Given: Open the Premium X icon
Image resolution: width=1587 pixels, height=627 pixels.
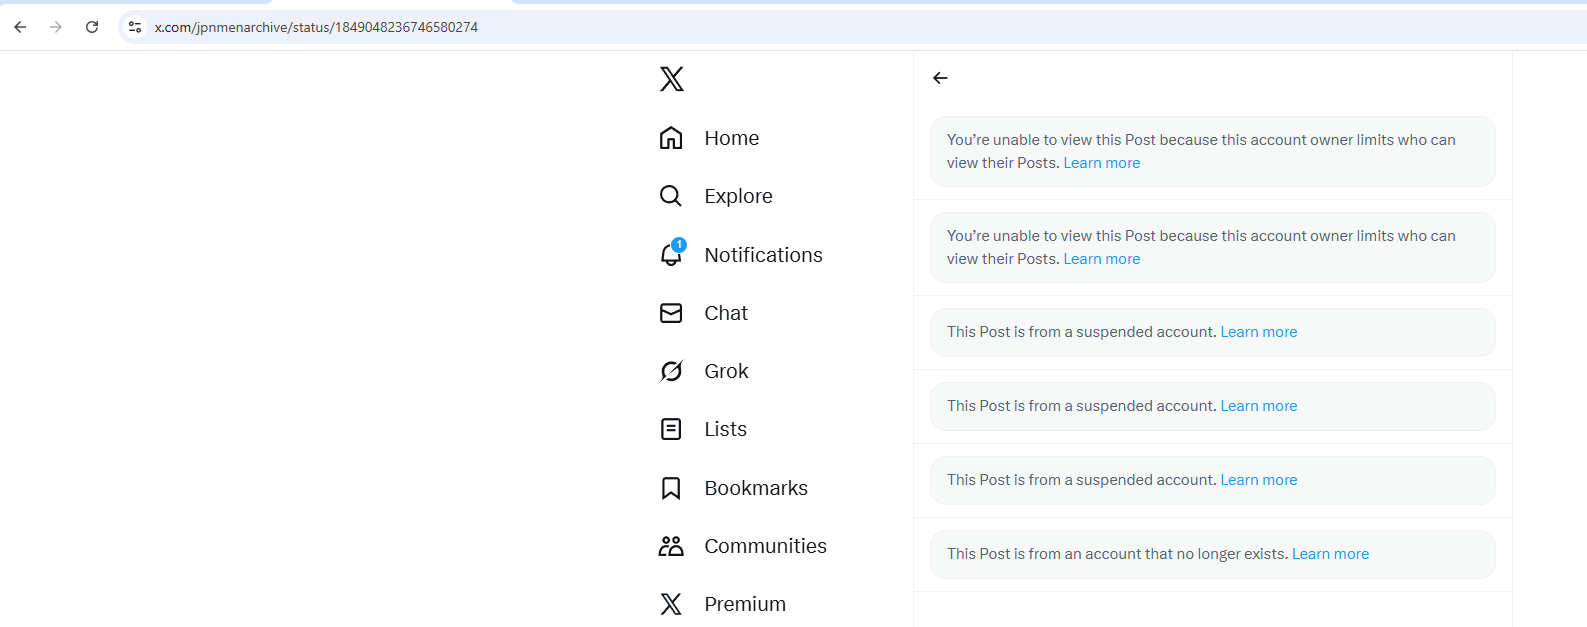Looking at the screenshot, I should 671,604.
